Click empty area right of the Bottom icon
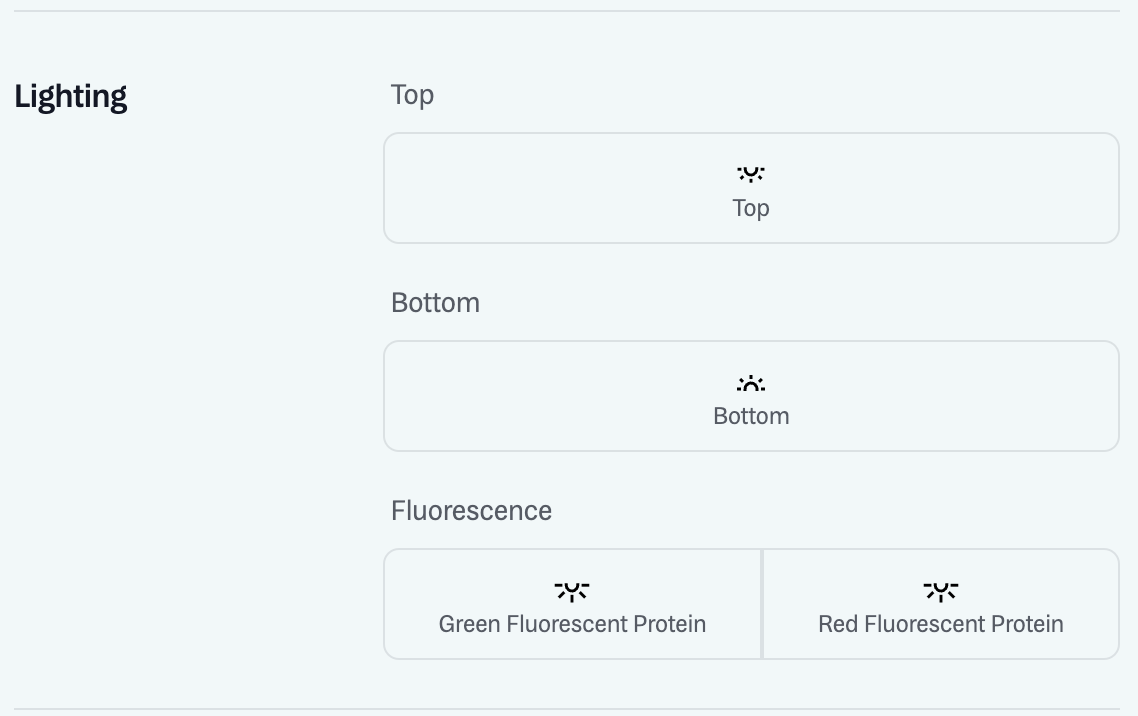Image resolution: width=1138 pixels, height=716 pixels. (943, 396)
